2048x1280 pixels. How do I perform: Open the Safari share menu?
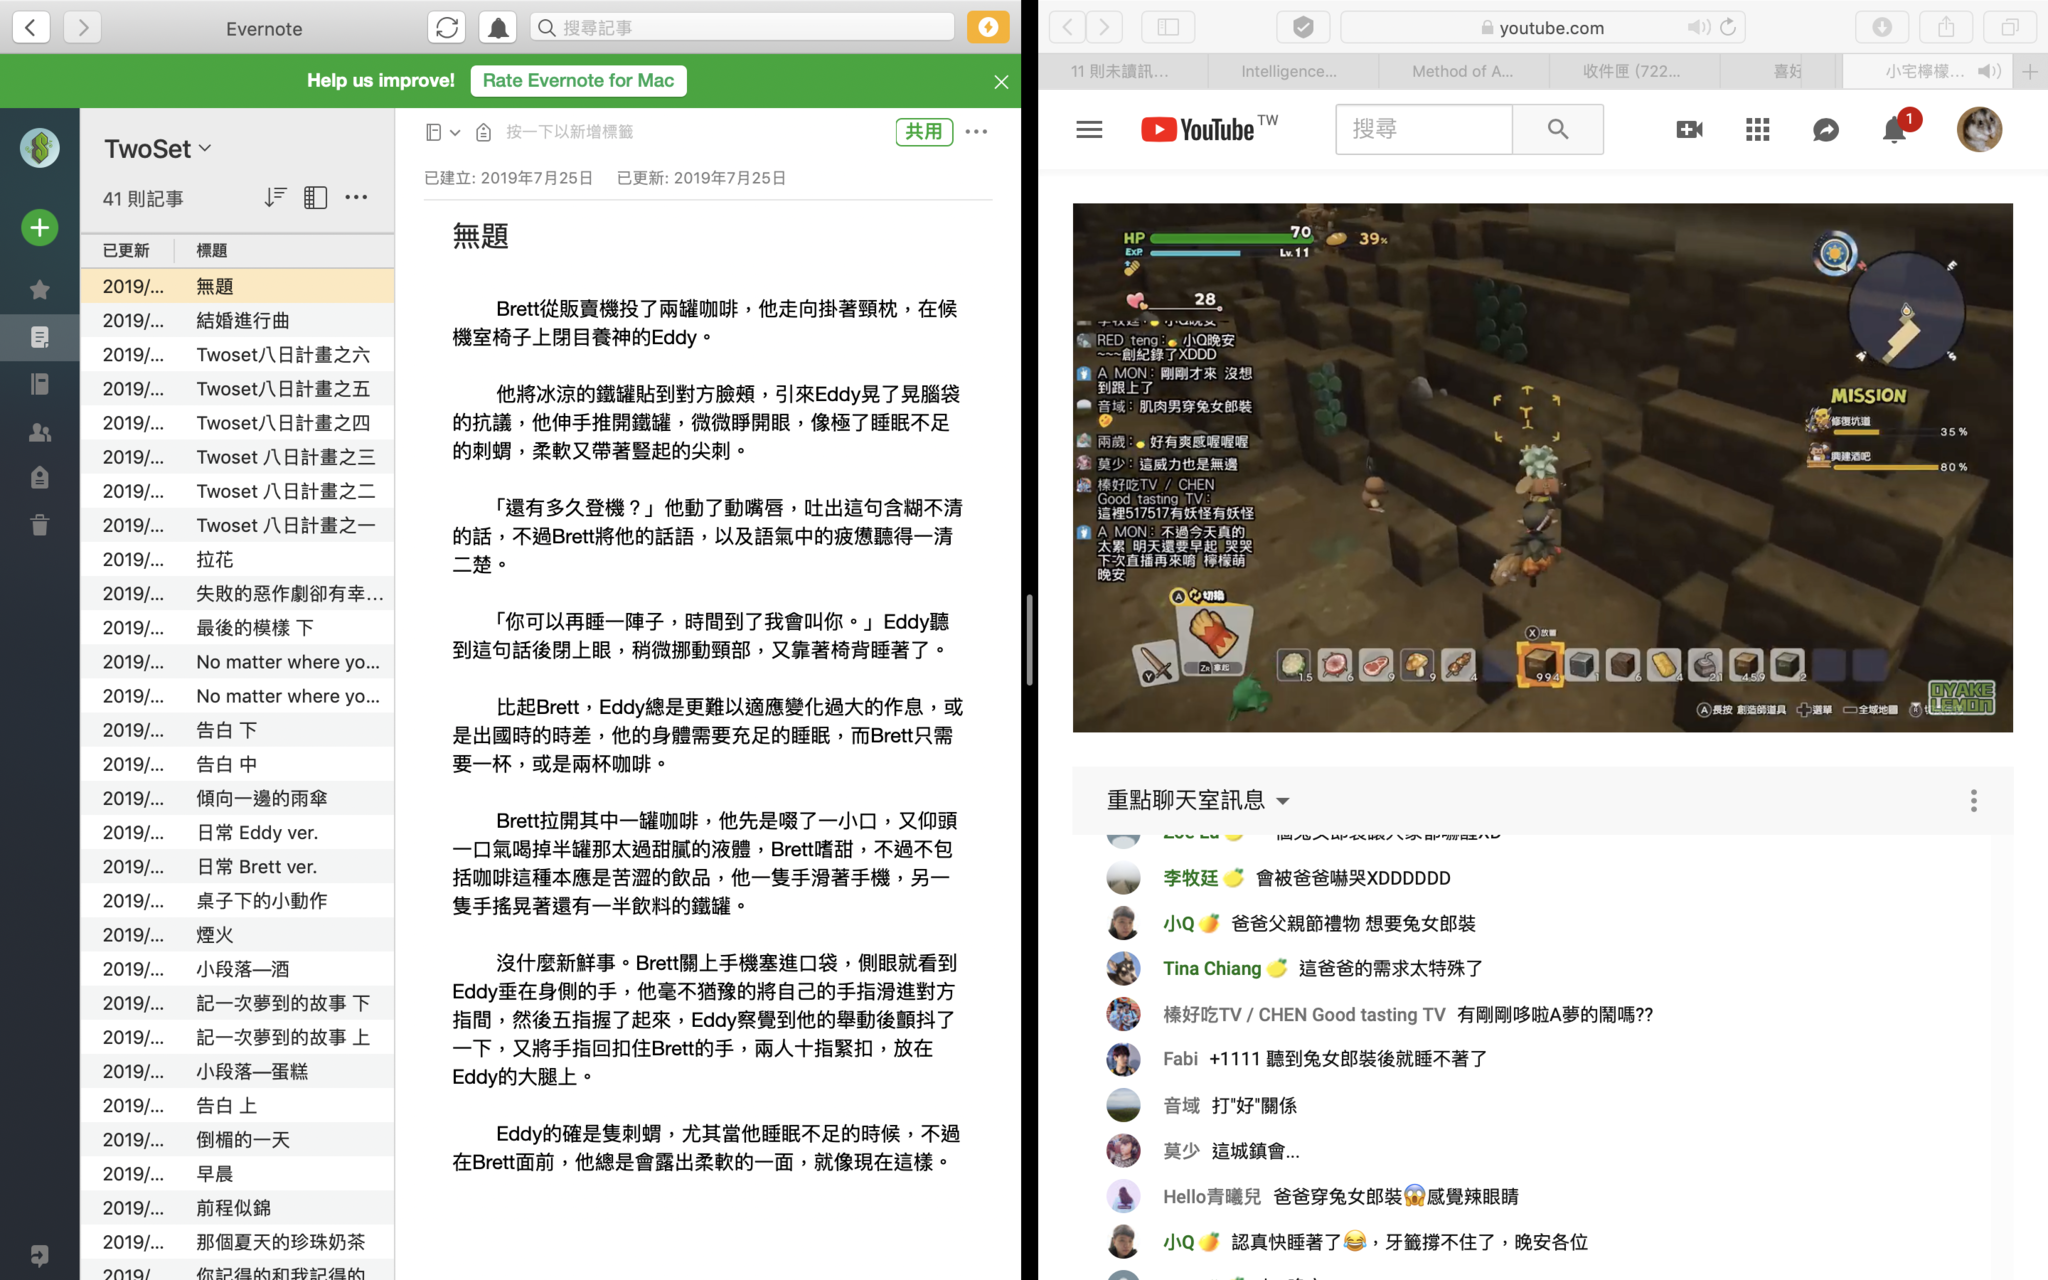coord(1946,27)
